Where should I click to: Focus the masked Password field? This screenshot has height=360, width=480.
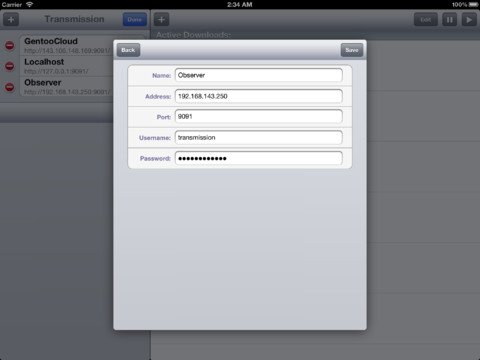pyautogui.click(x=259, y=158)
